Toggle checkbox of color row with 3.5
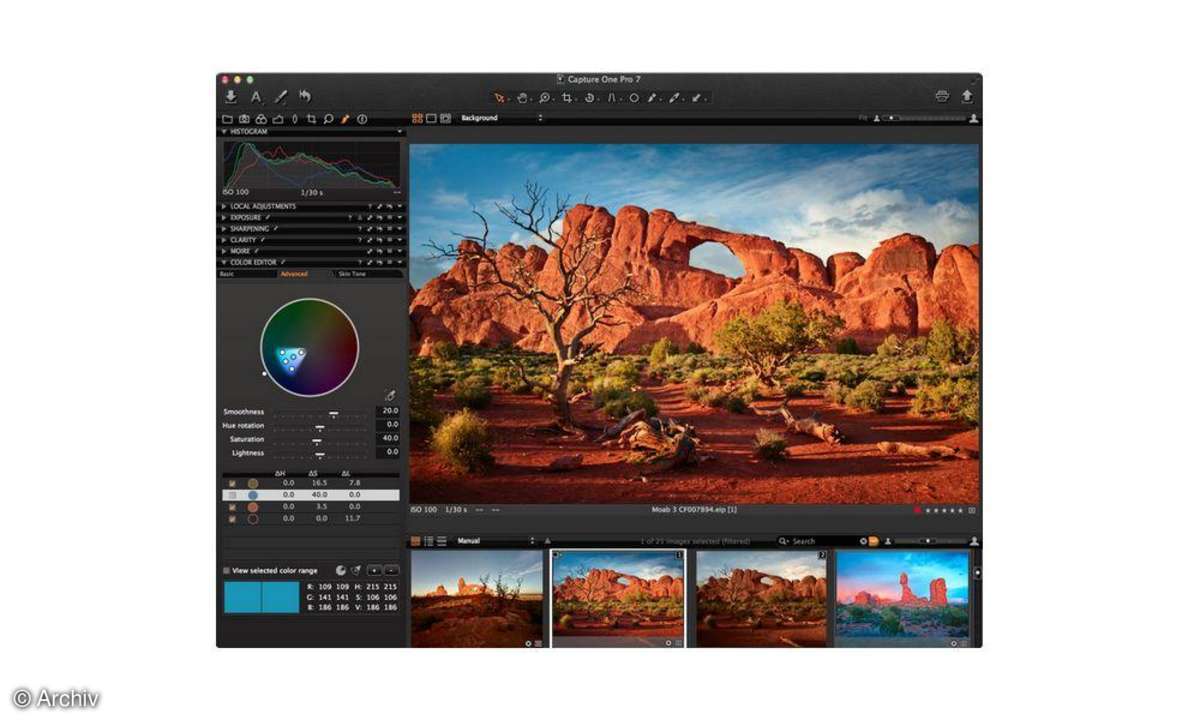Image resolution: width=1200 pixels, height=720 pixels. (x=233, y=507)
